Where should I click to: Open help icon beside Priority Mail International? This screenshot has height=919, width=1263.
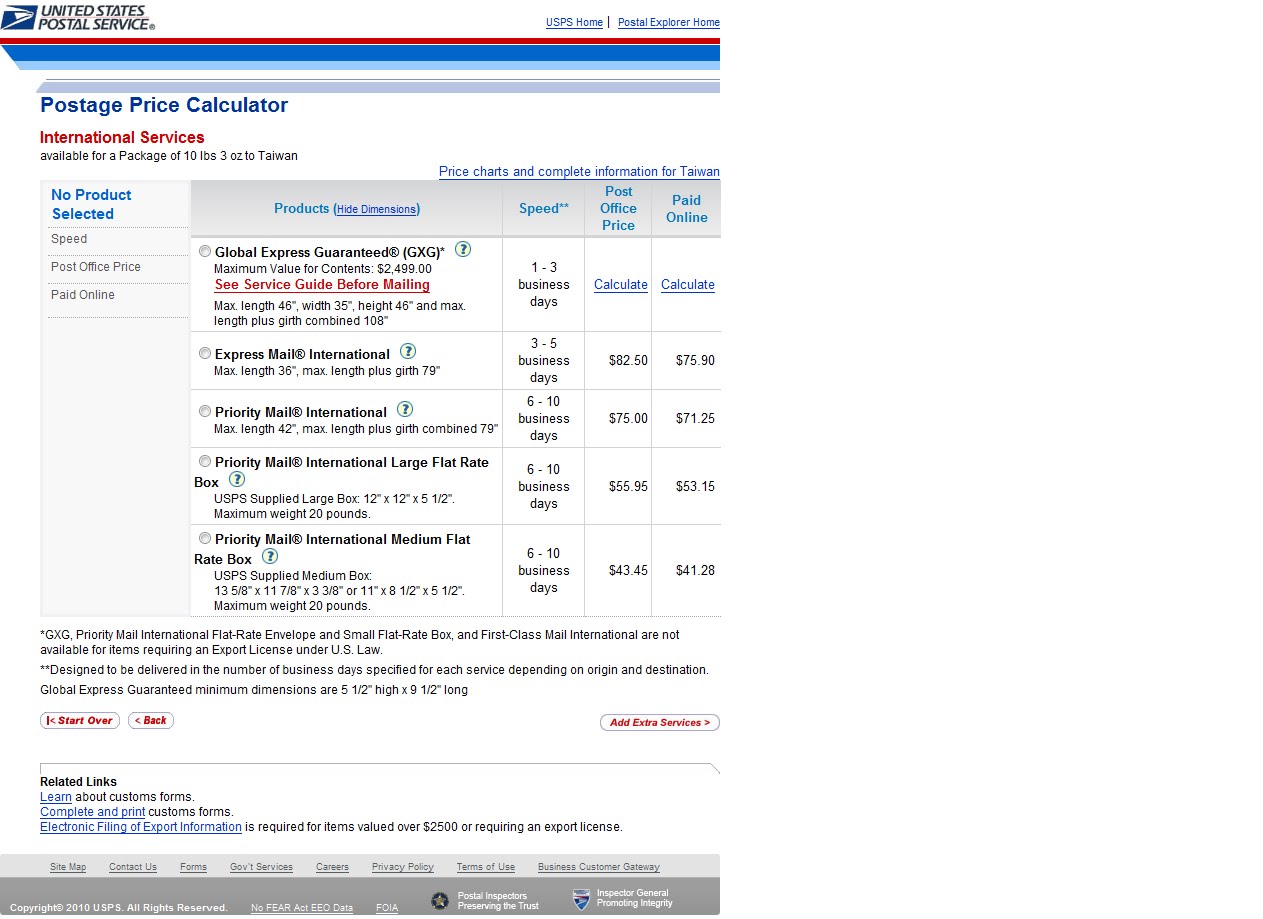pyautogui.click(x=405, y=409)
